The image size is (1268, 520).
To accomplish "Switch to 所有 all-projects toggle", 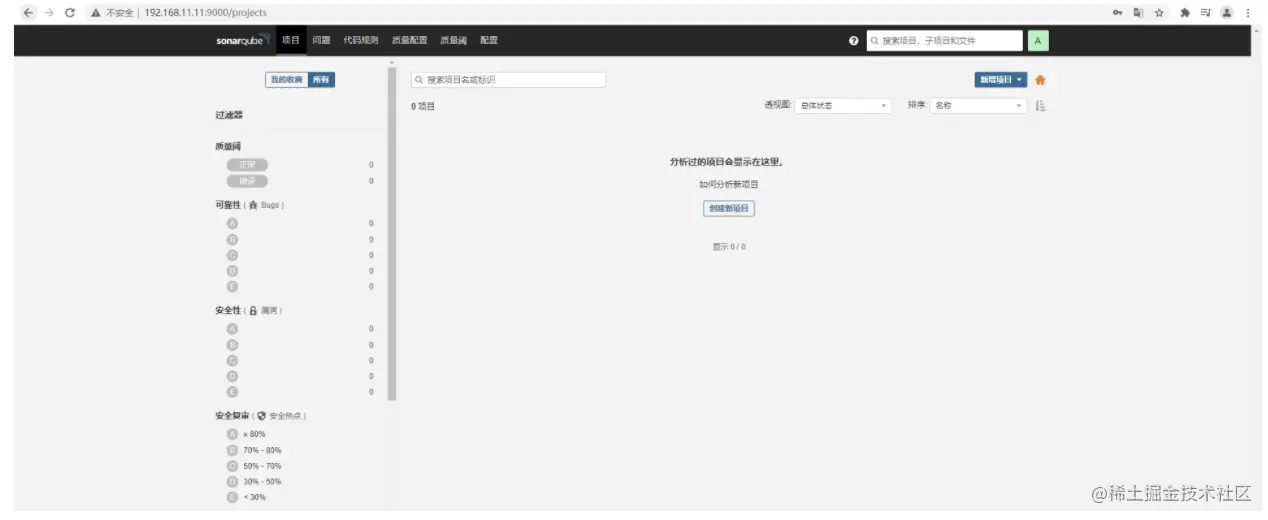I will coord(321,80).
